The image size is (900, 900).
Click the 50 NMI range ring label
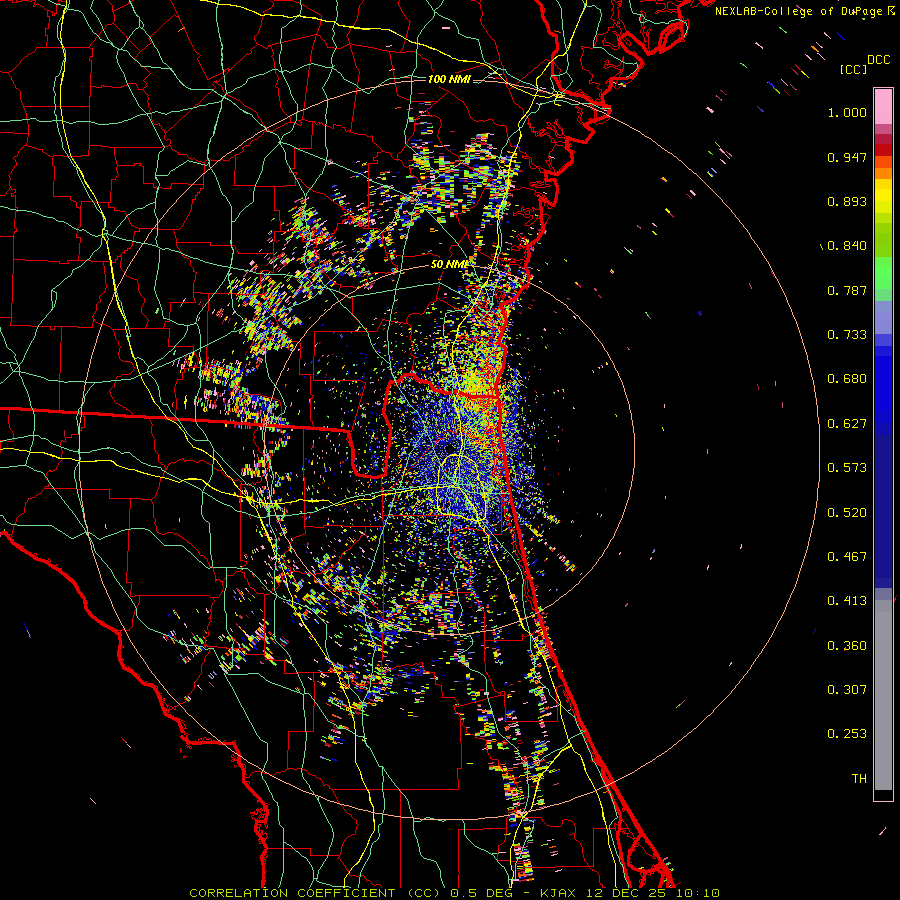[449, 265]
